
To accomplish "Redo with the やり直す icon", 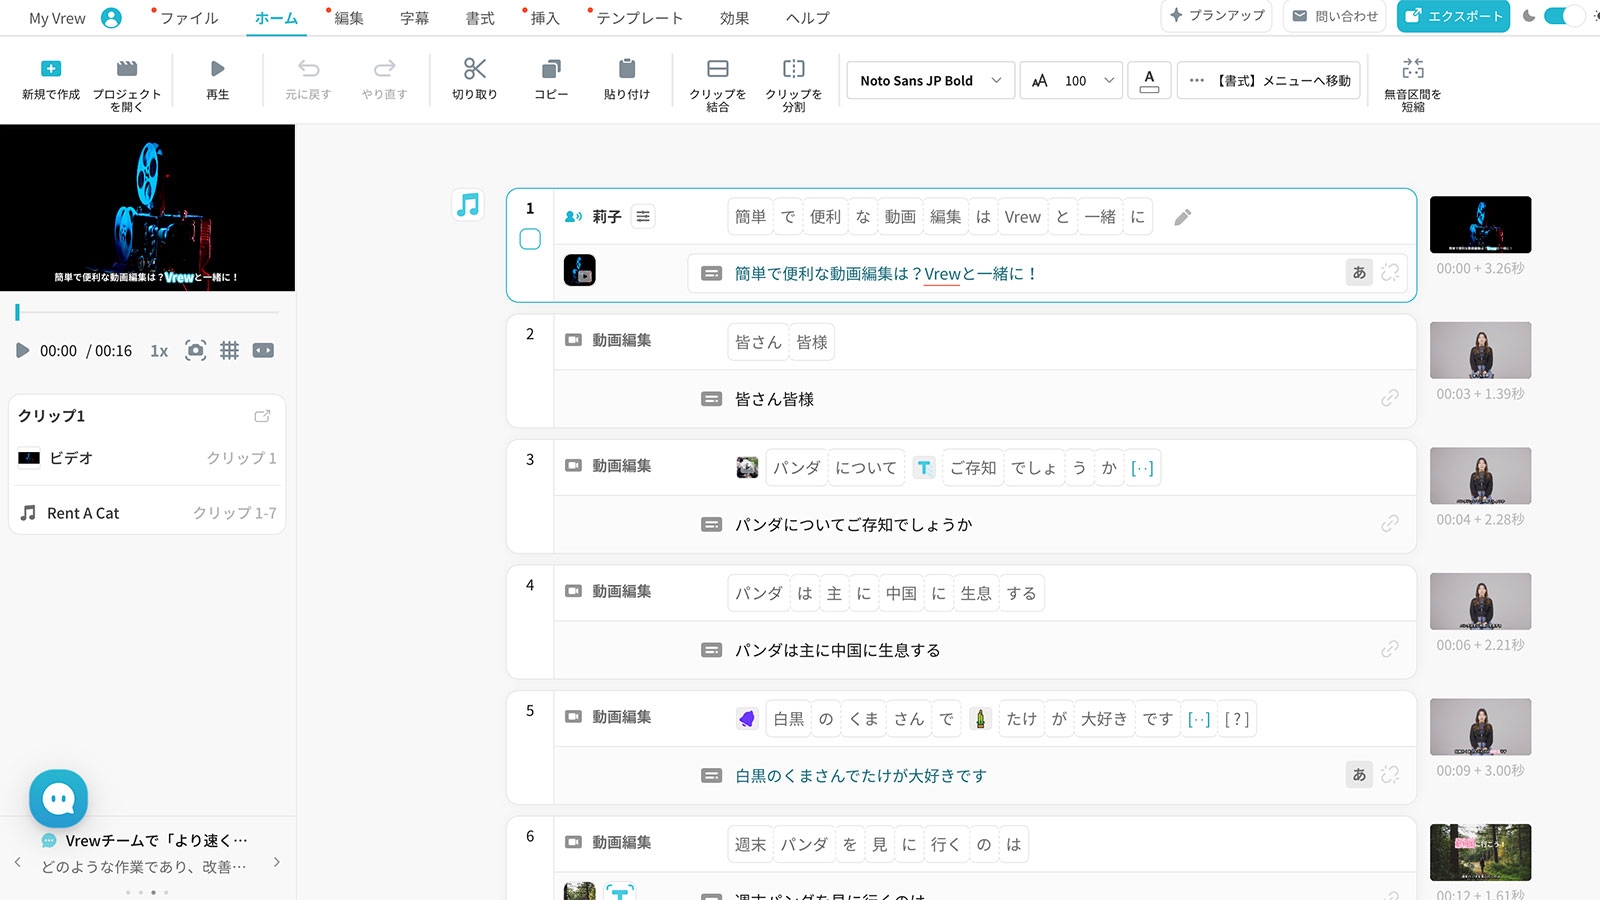I will coord(384,69).
